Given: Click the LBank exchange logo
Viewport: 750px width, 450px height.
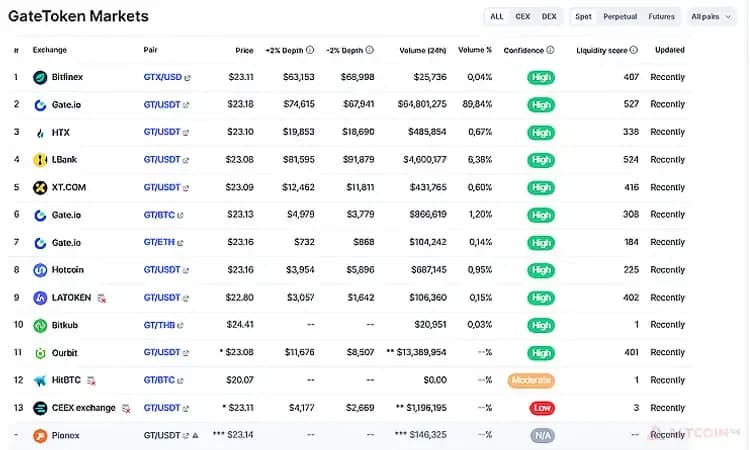Looking at the screenshot, I should 40,160.
